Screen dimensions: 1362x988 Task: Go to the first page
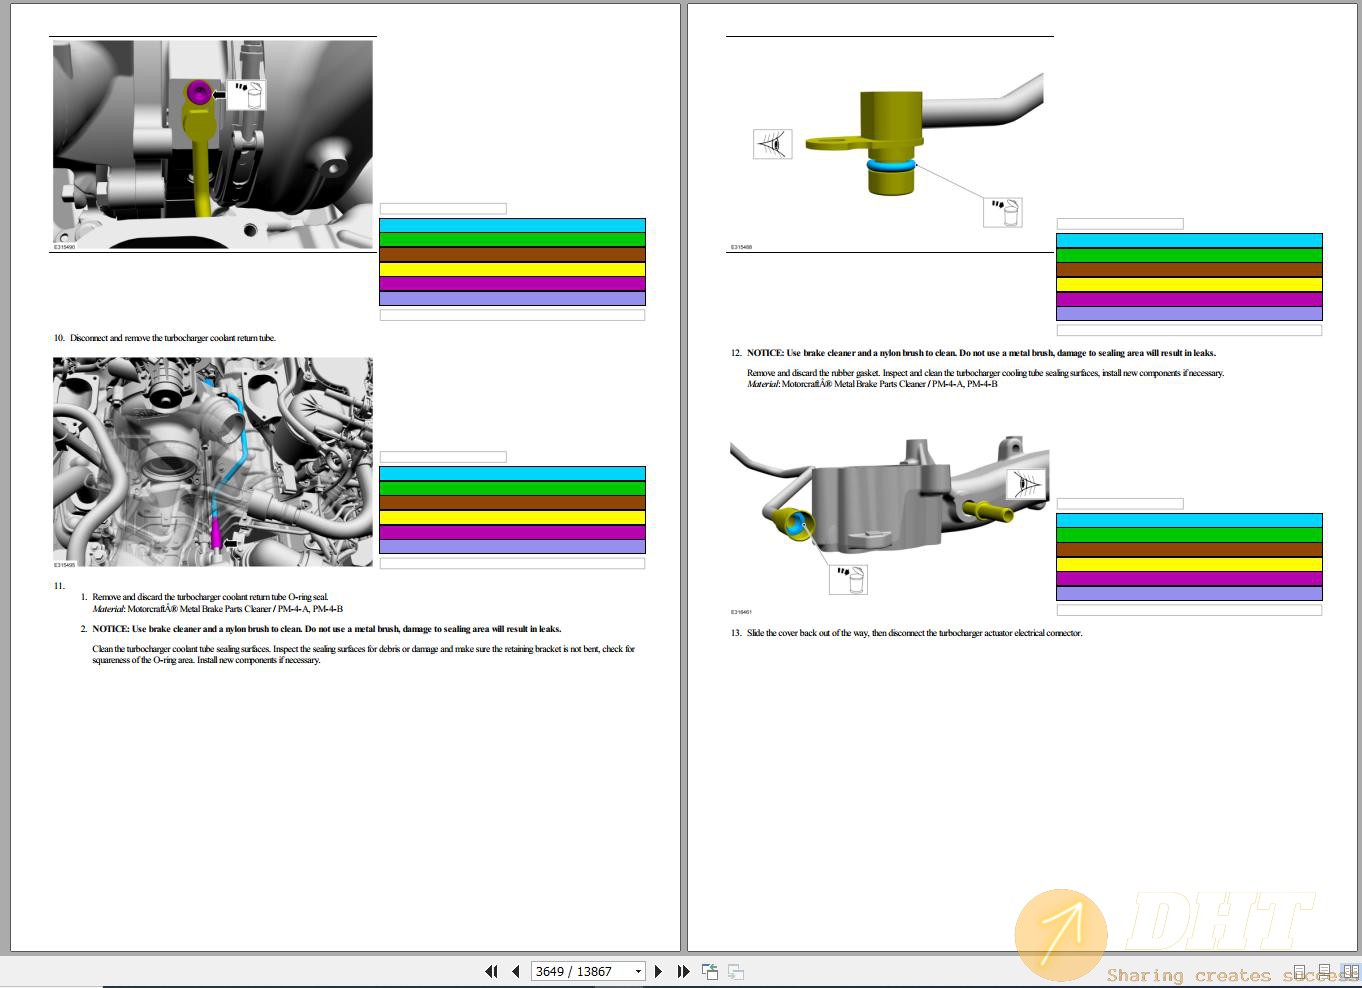pyautogui.click(x=491, y=971)
